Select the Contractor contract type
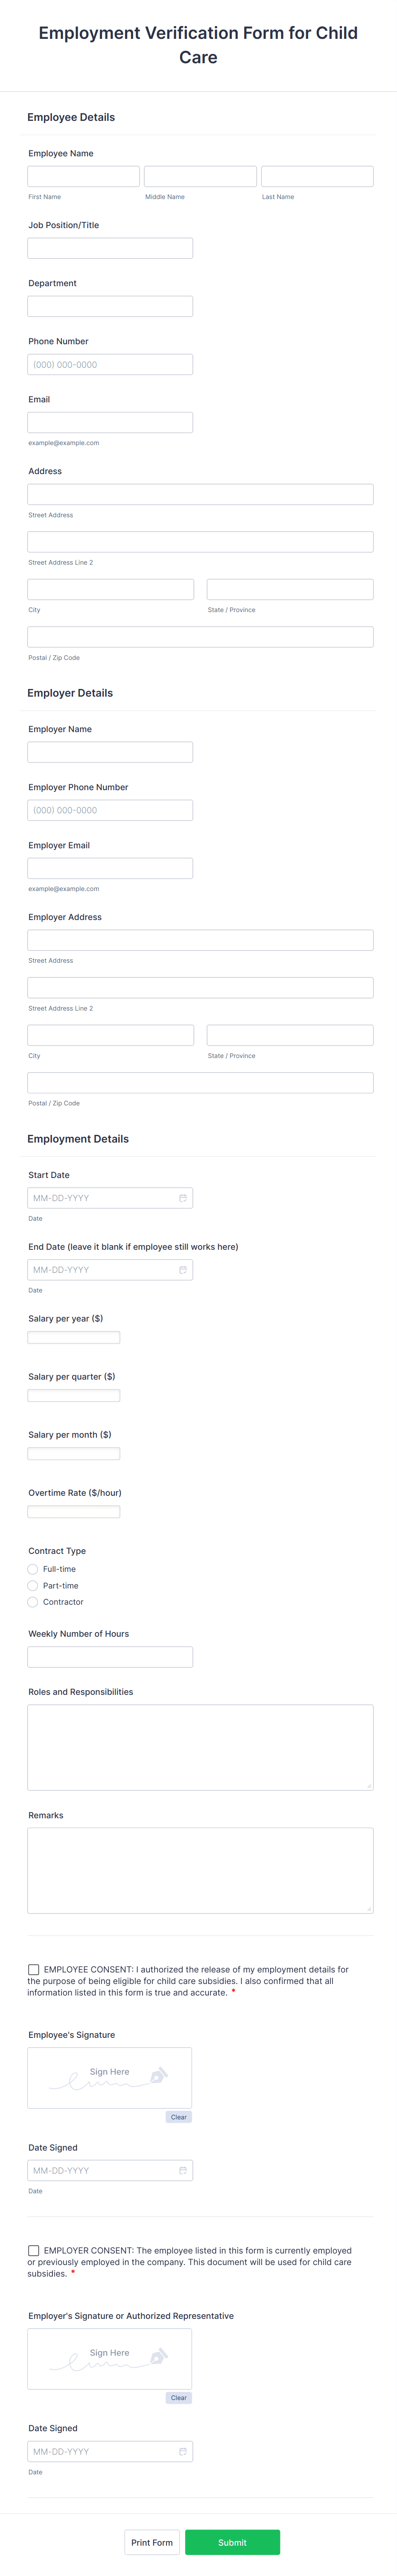Screen dimensions: 397x2576 pos(33,1602)
